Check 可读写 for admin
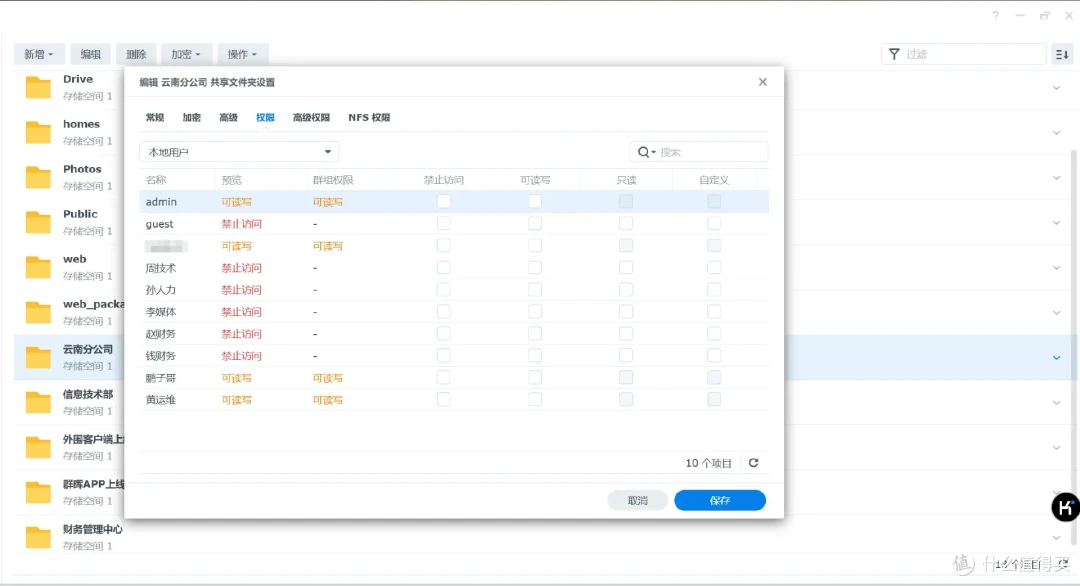The height and width of the screenshot is (586, 1080). (x=534, y=202)
